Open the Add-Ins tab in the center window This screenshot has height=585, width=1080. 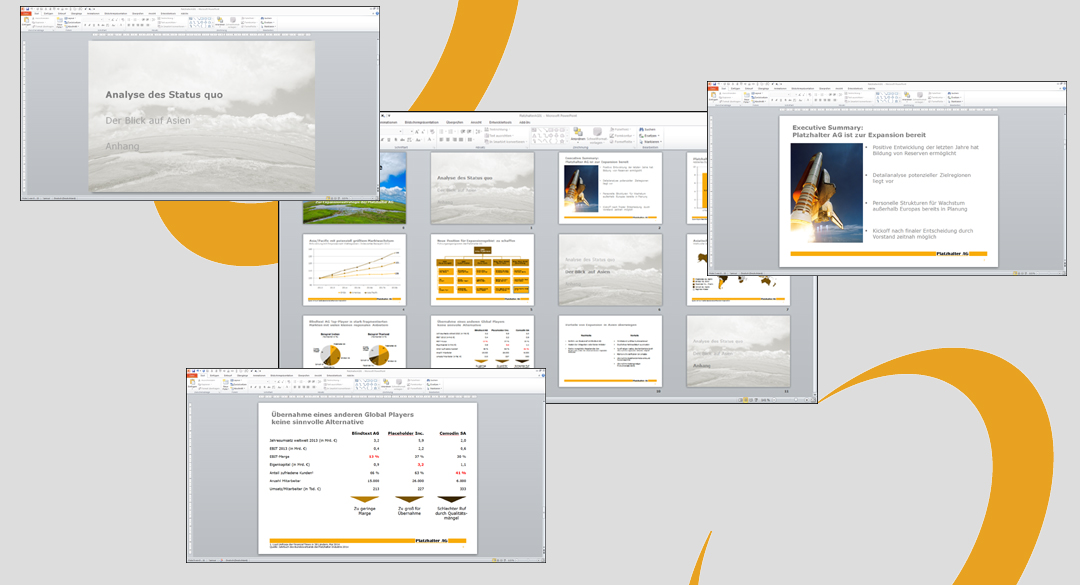point(525,122)
